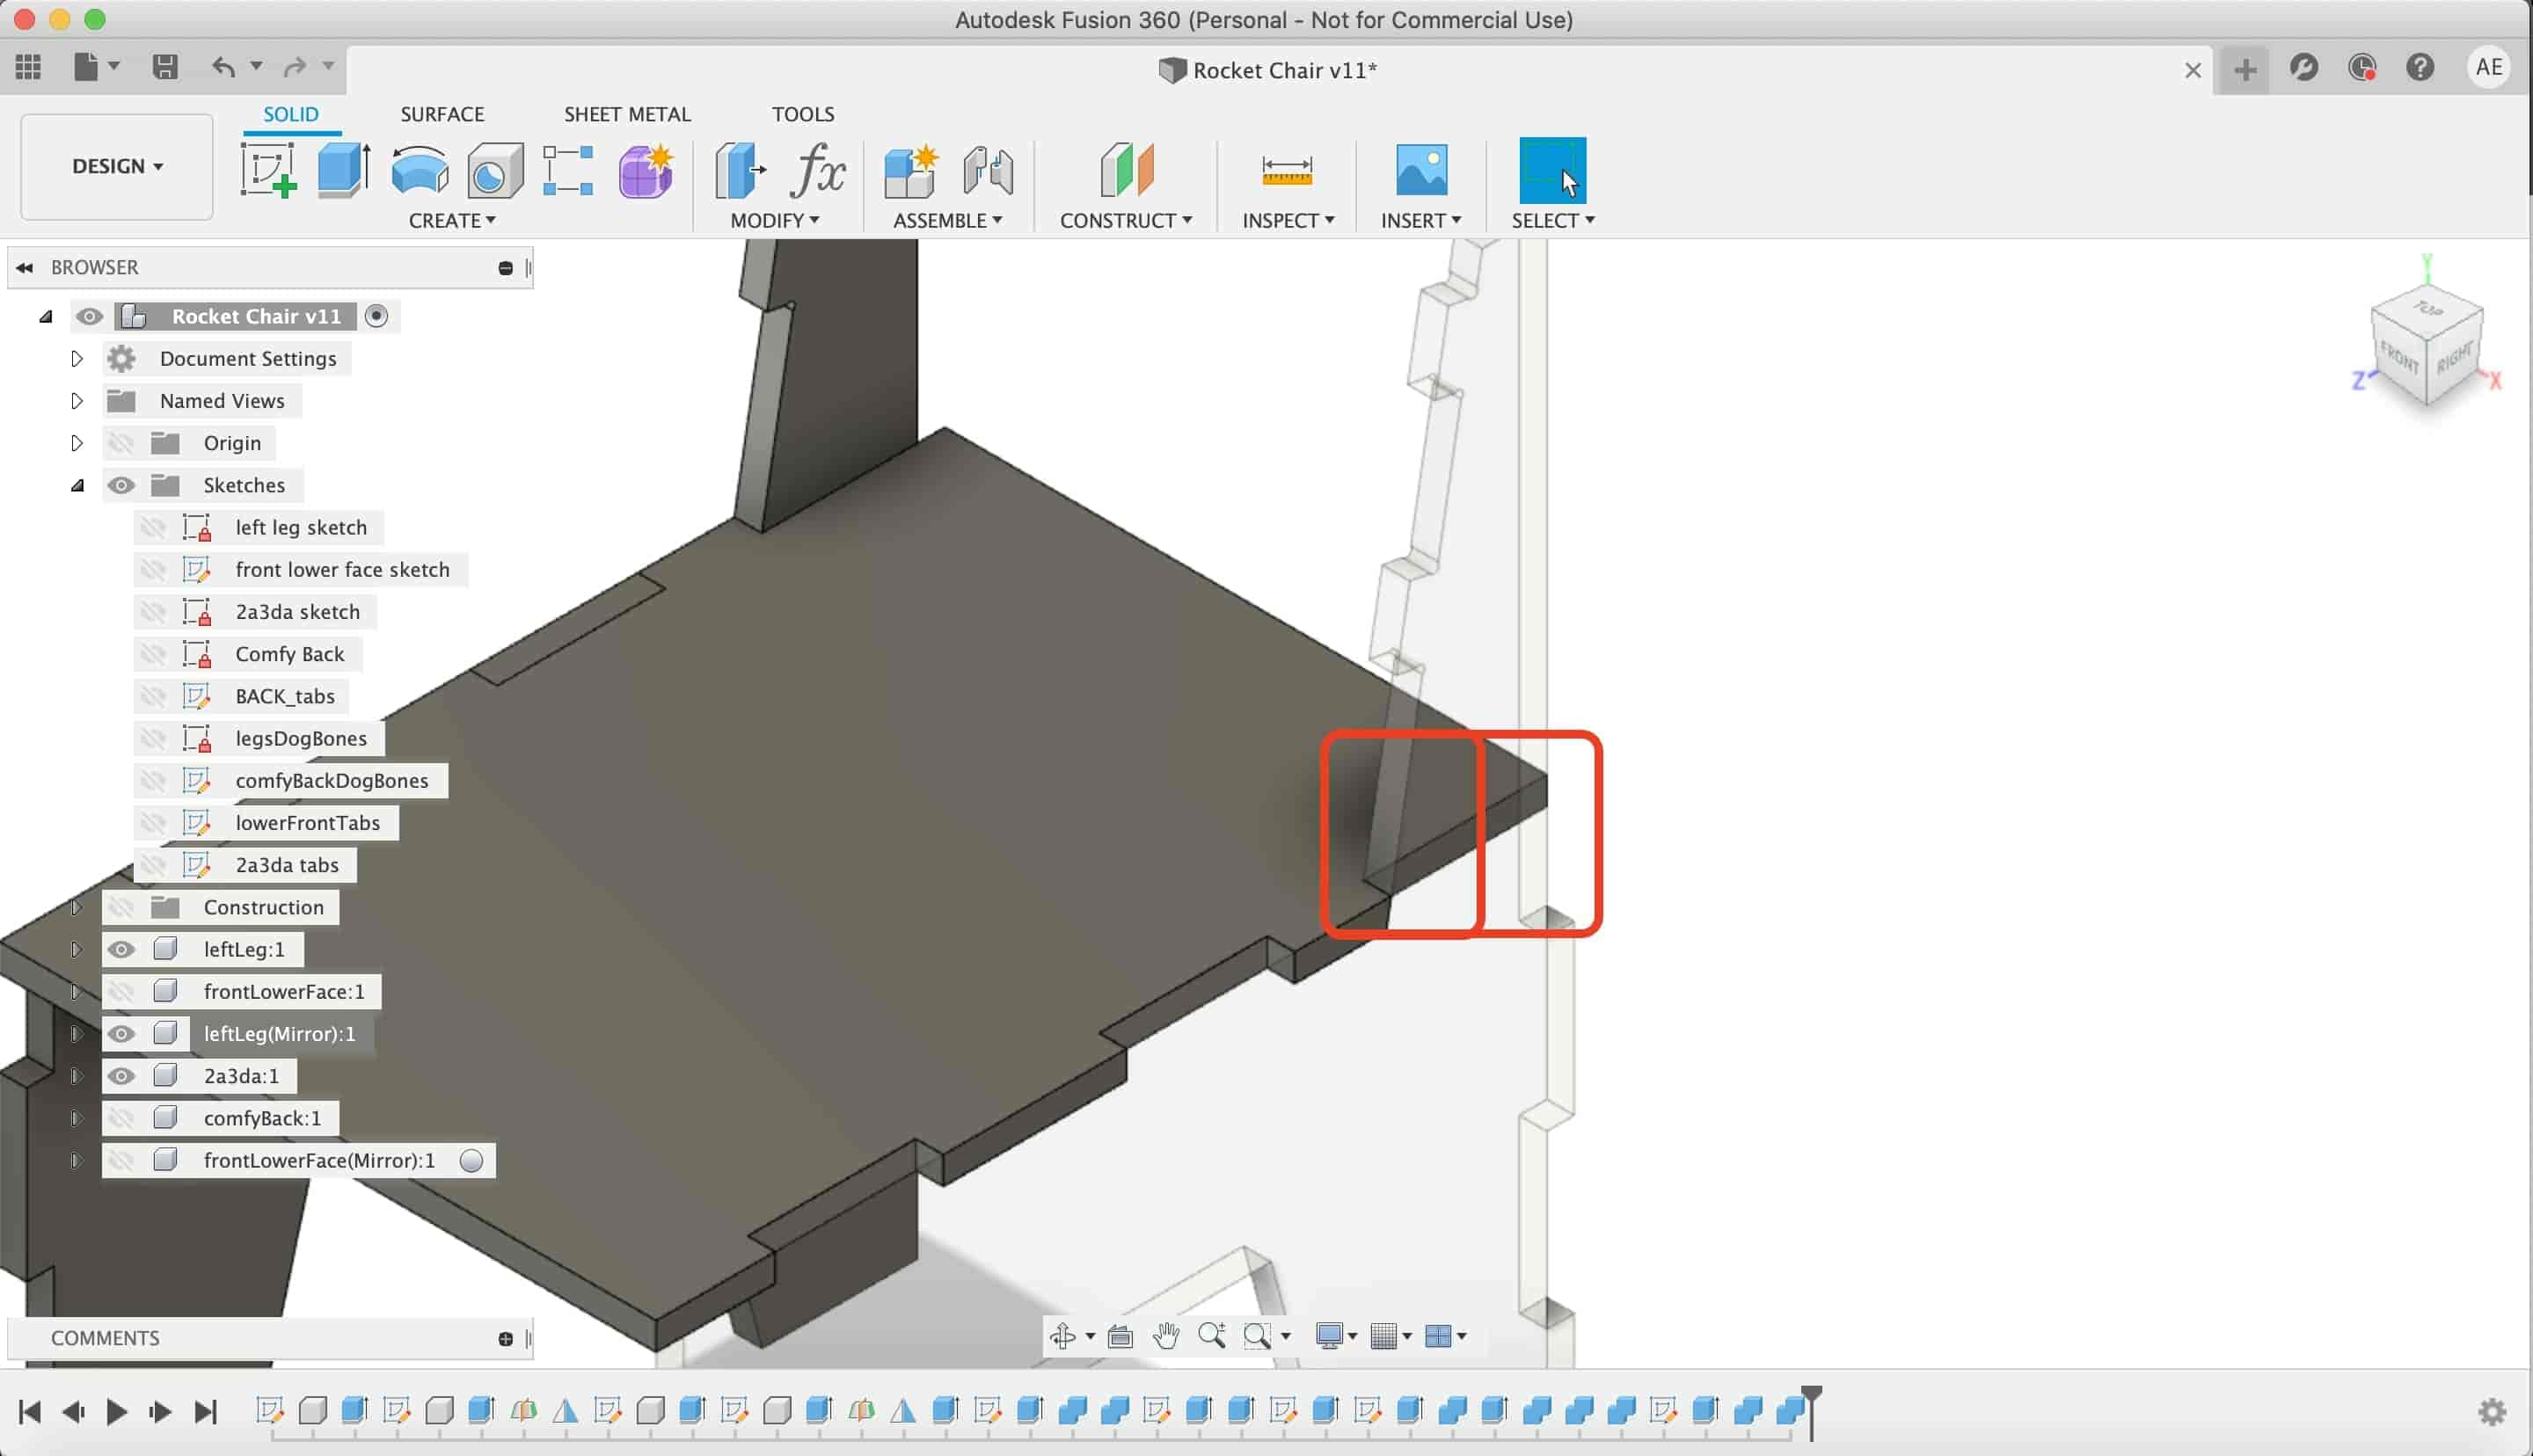The image size is (2533, 1456).
Task: Hide the 2a3da:1 component
Action: coord(121,1075)
